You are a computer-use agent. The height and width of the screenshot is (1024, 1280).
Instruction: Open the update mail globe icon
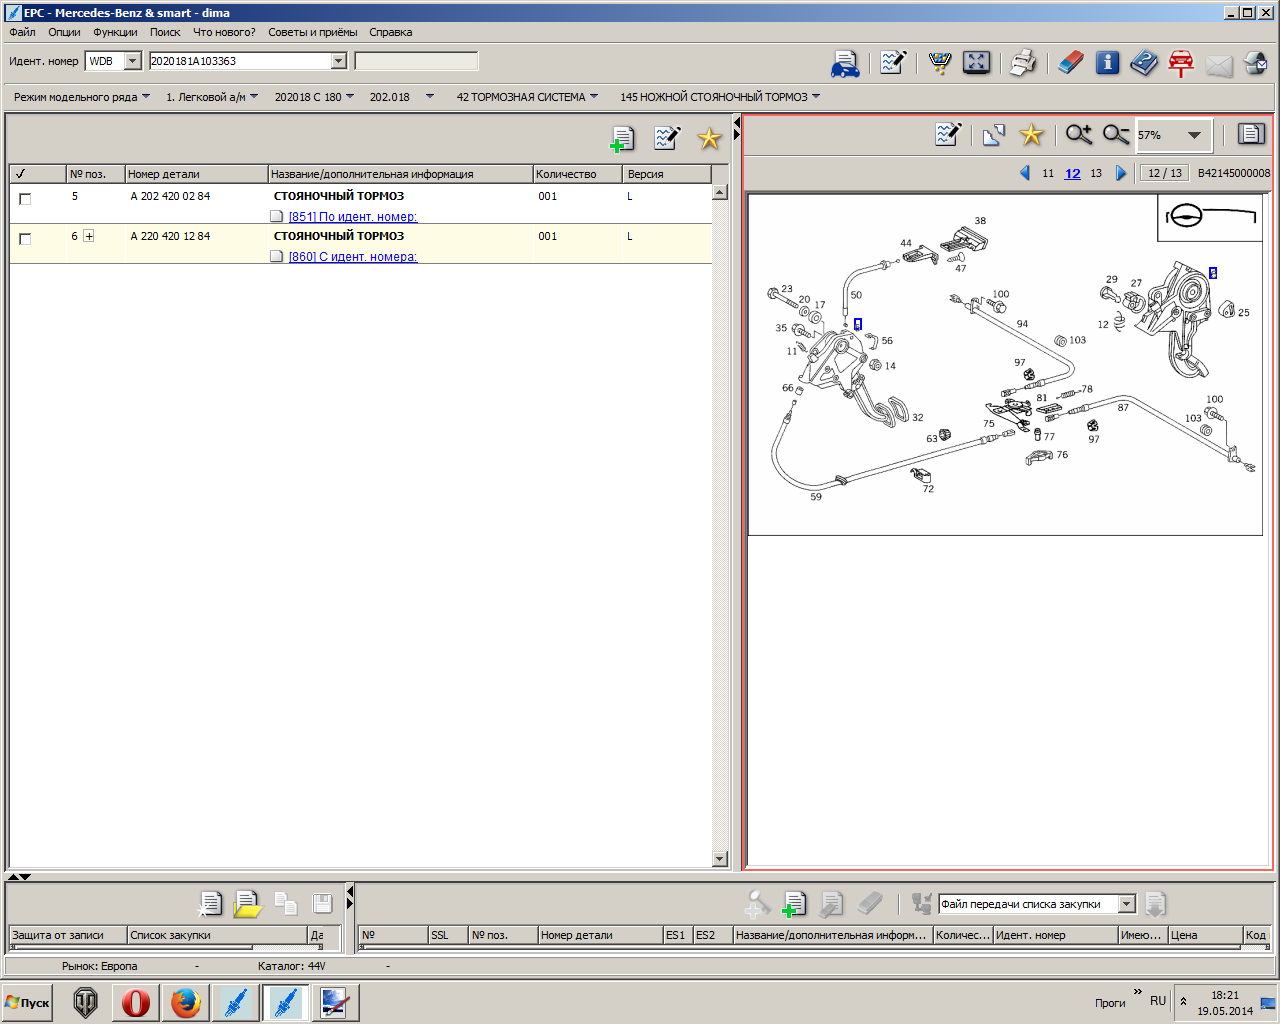tap(1255, 64)
